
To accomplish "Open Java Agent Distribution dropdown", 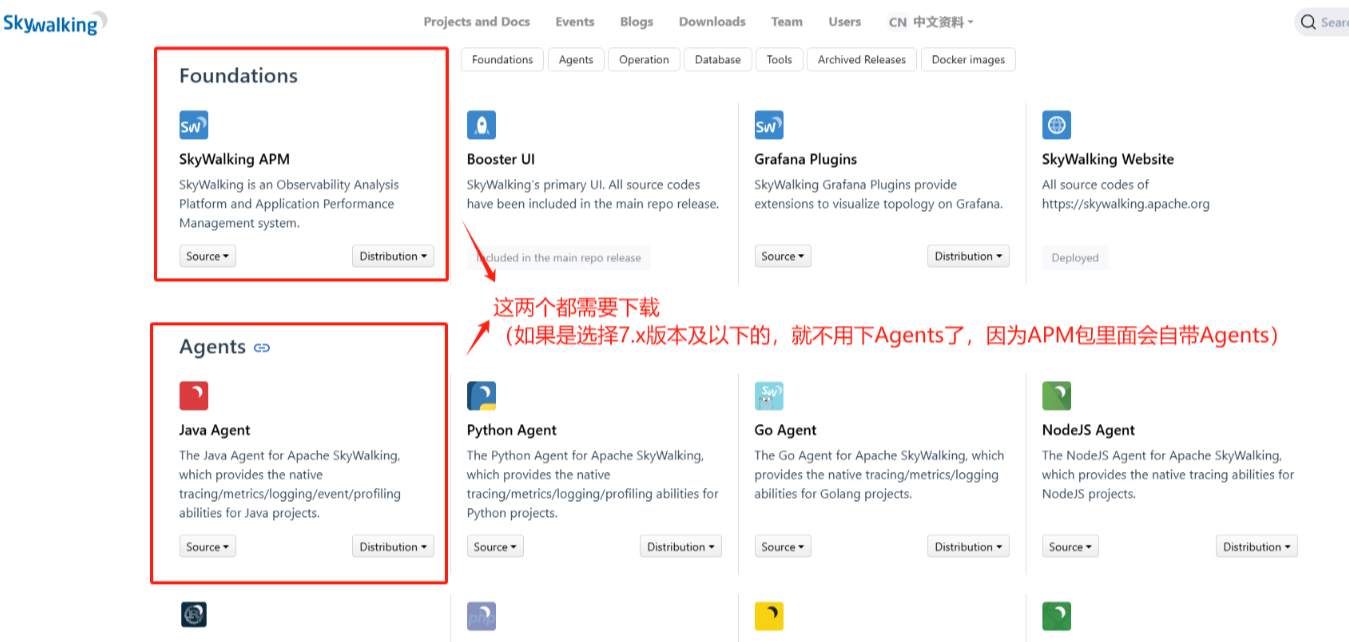I will pyautogui.click(x=393, y=547).
